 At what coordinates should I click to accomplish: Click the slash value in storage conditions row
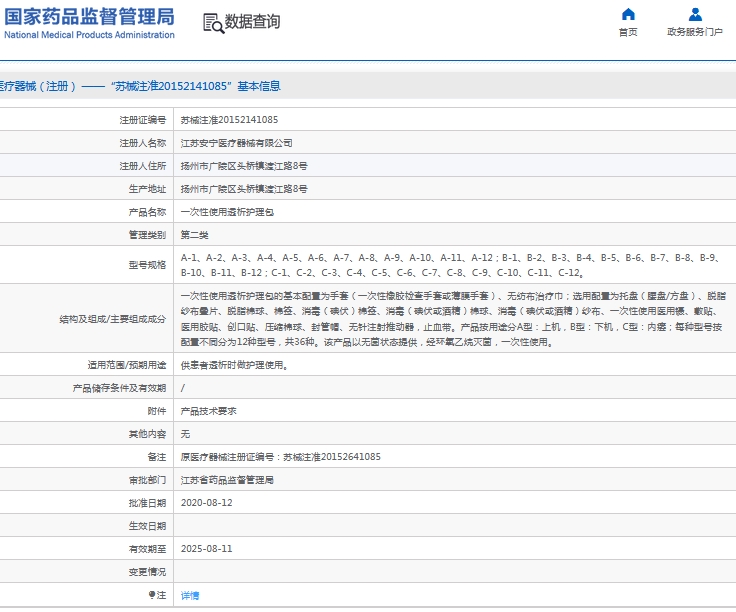tap(183, 388)
